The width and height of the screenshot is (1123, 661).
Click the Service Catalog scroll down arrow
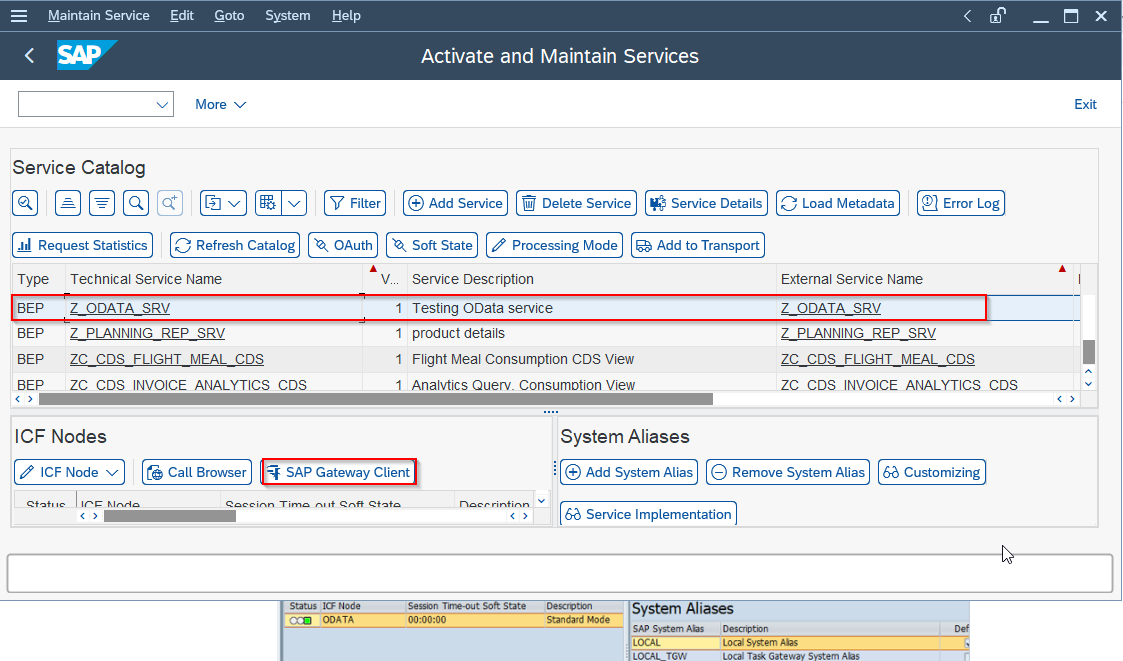(x=1089, y=384)
